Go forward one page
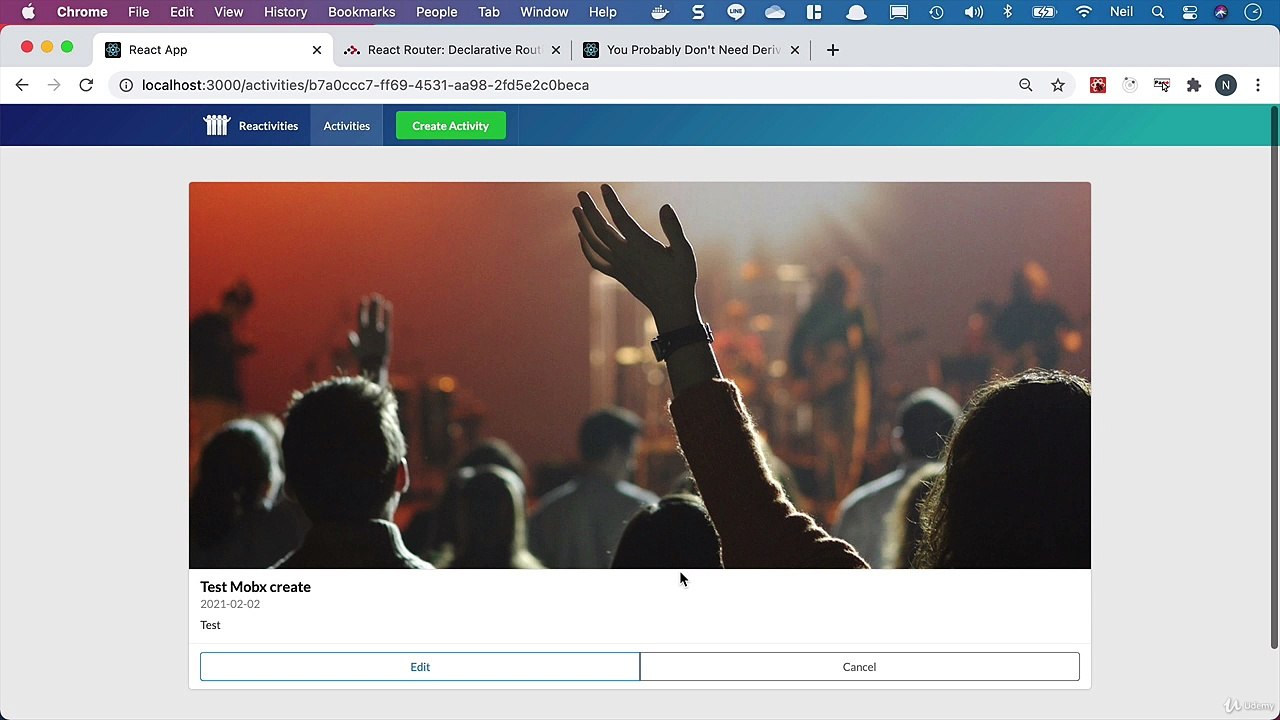Viewport: 1280px width, 720px height. (54, 85)
